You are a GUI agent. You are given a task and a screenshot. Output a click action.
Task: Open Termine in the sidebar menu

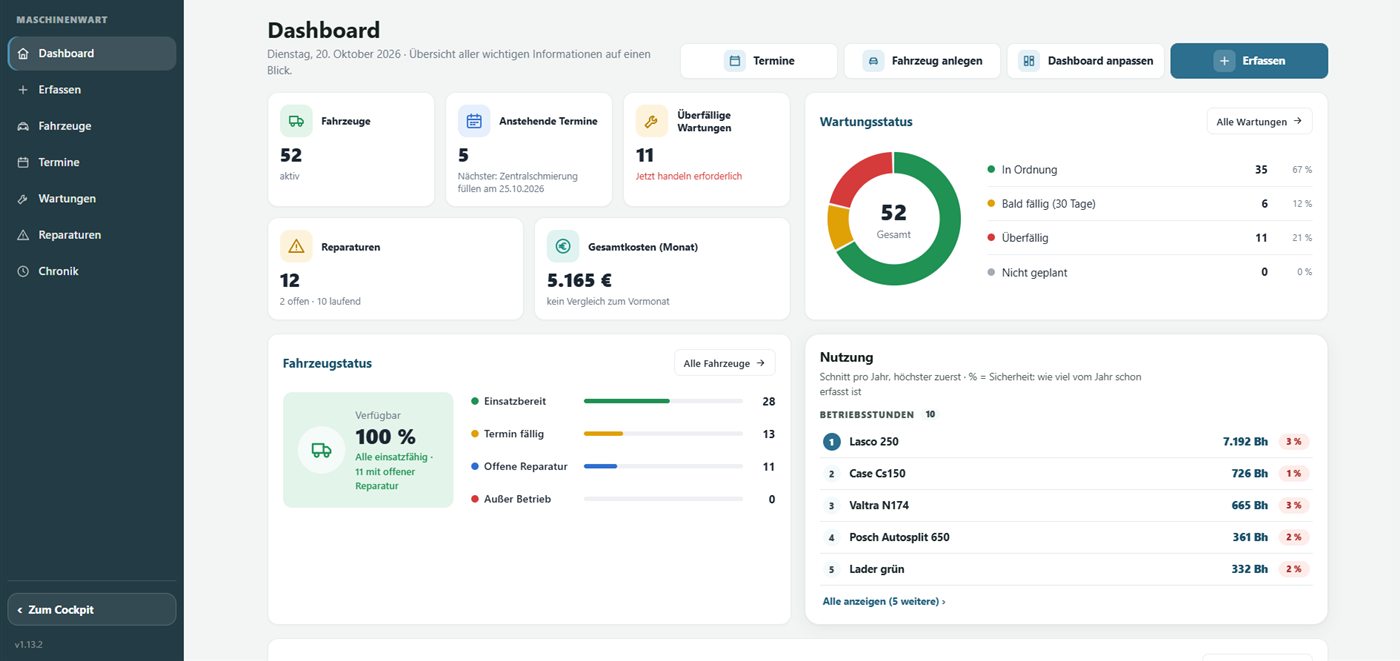point(92,162)
